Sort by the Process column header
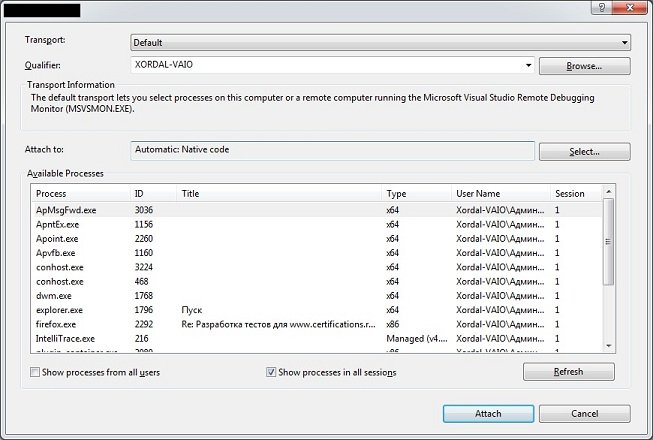This screenshot has height=440, width=653. coord(80,193)
